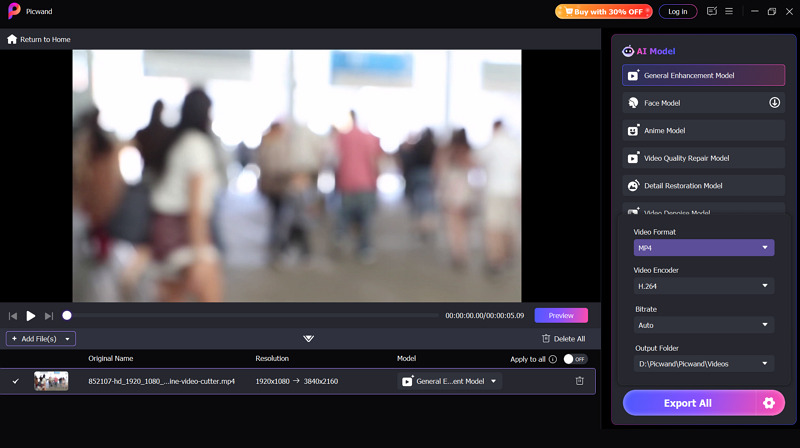The width and height of the screenshot is (800, 448).
Task: Open export settings gear on Export All
Action: click(768, 403)
